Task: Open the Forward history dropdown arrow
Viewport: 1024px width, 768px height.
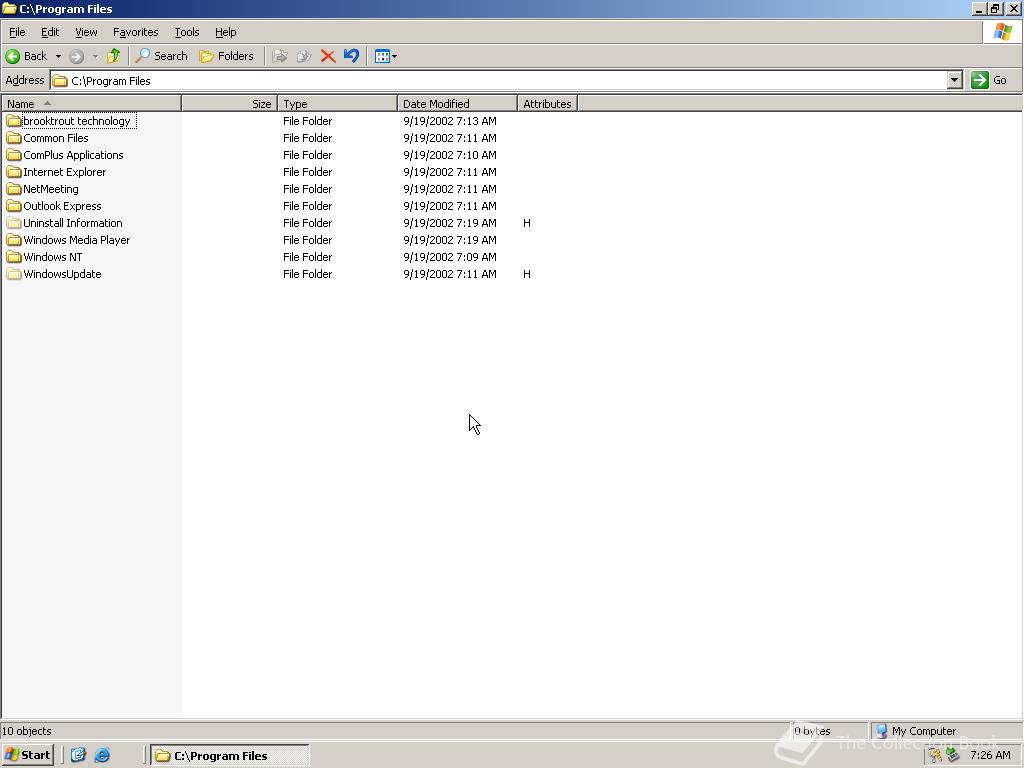Action: point(95,57)
